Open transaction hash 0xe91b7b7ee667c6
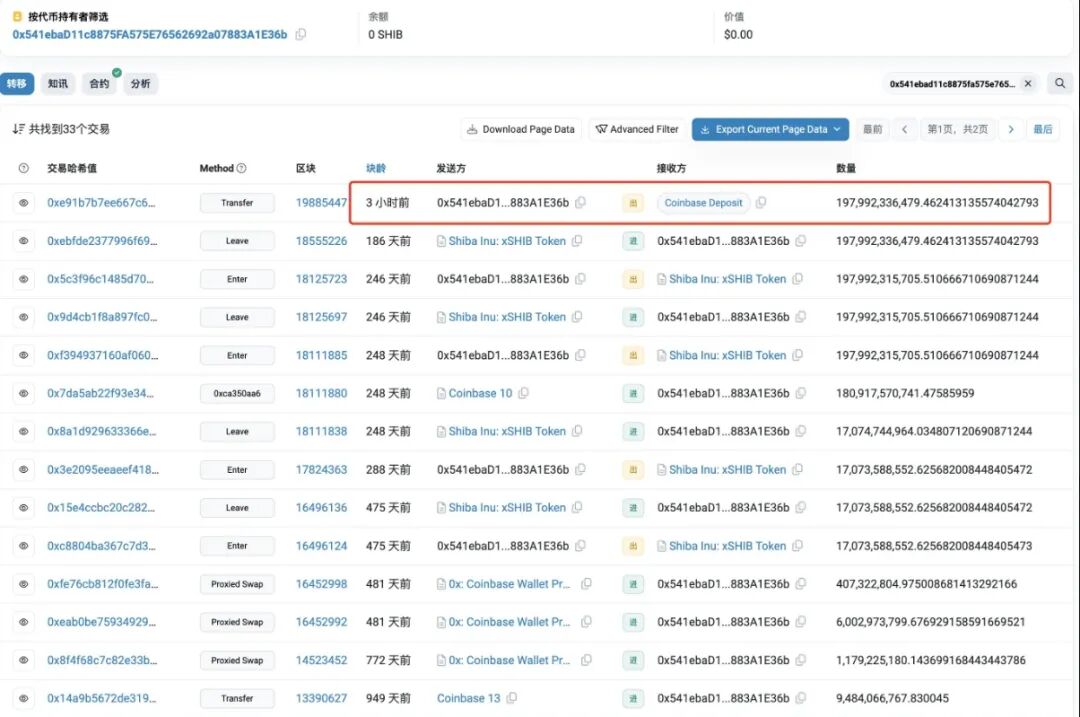1080x717 pixels. pos(101,202)
